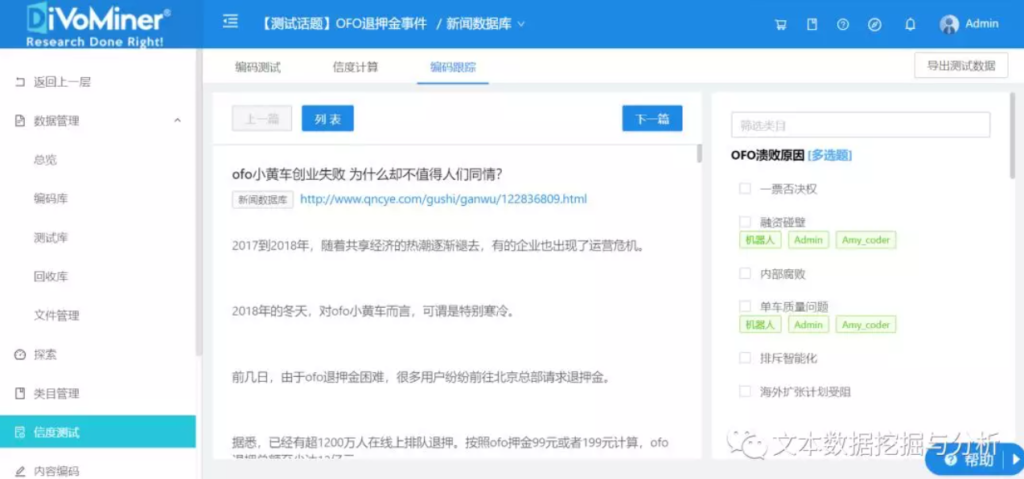Open 文件管理 in the sidebar
1024x479 pixels.
(x=56, y=316)
